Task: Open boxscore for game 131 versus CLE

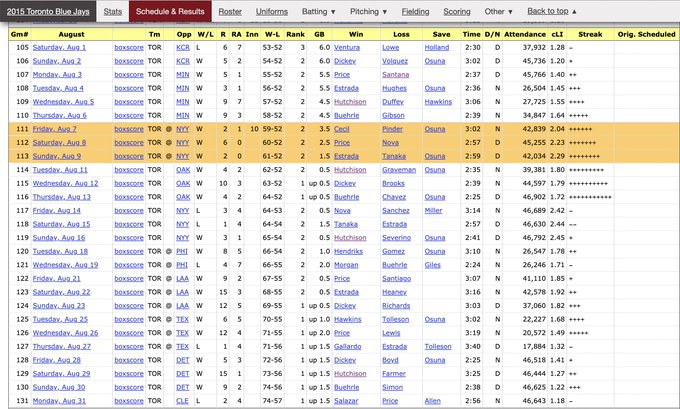Action: [129, 401]
